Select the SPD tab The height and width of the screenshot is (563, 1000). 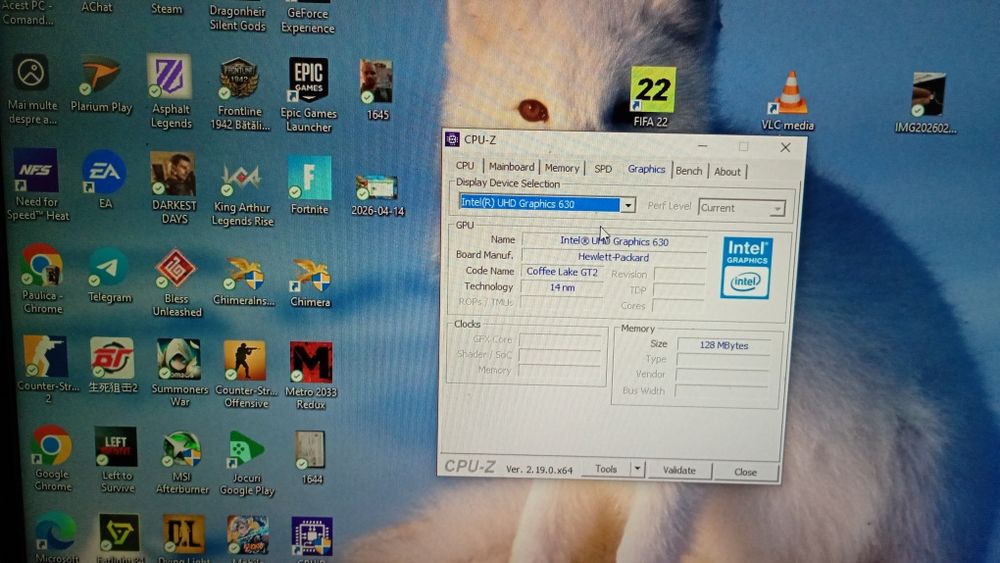coord(603,169)
